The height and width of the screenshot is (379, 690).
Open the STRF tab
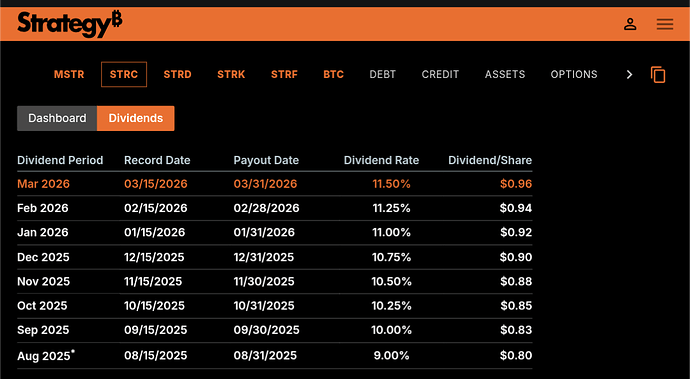tap(284, 74)
